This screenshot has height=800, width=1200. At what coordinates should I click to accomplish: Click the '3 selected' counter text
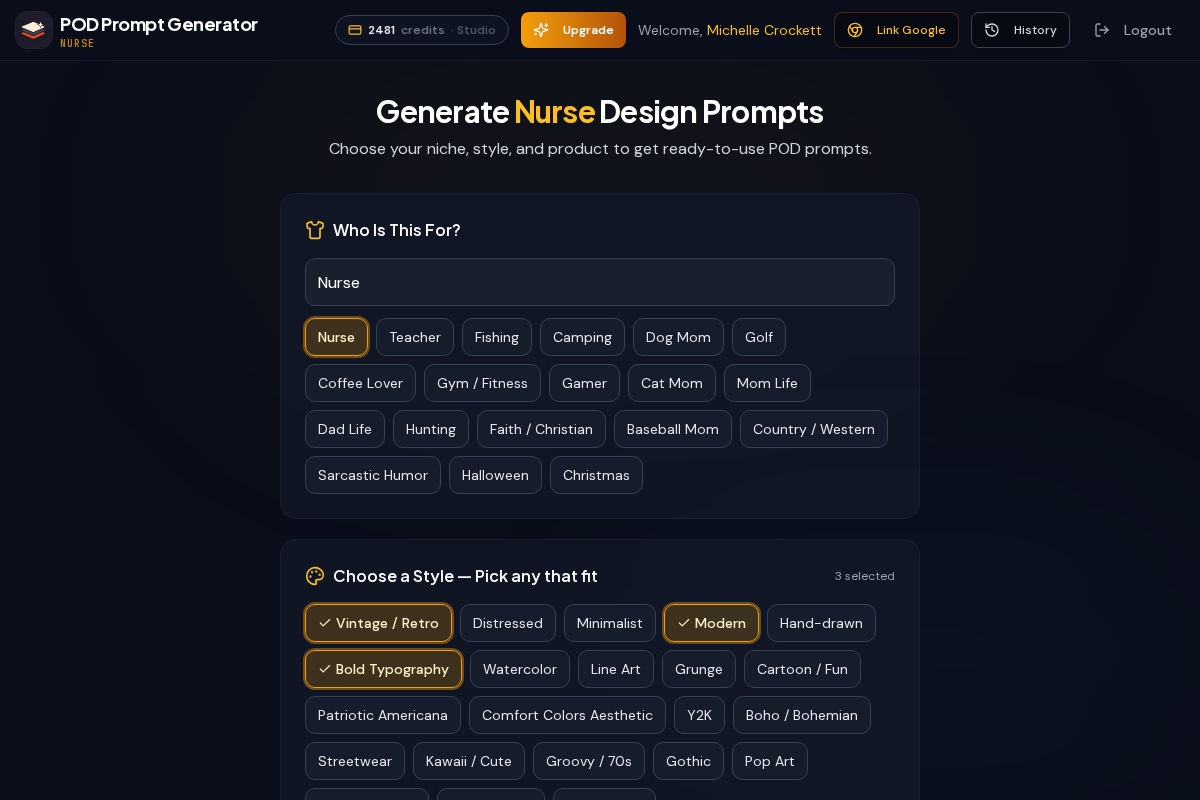pyautogui.click(x=865, y=576)
